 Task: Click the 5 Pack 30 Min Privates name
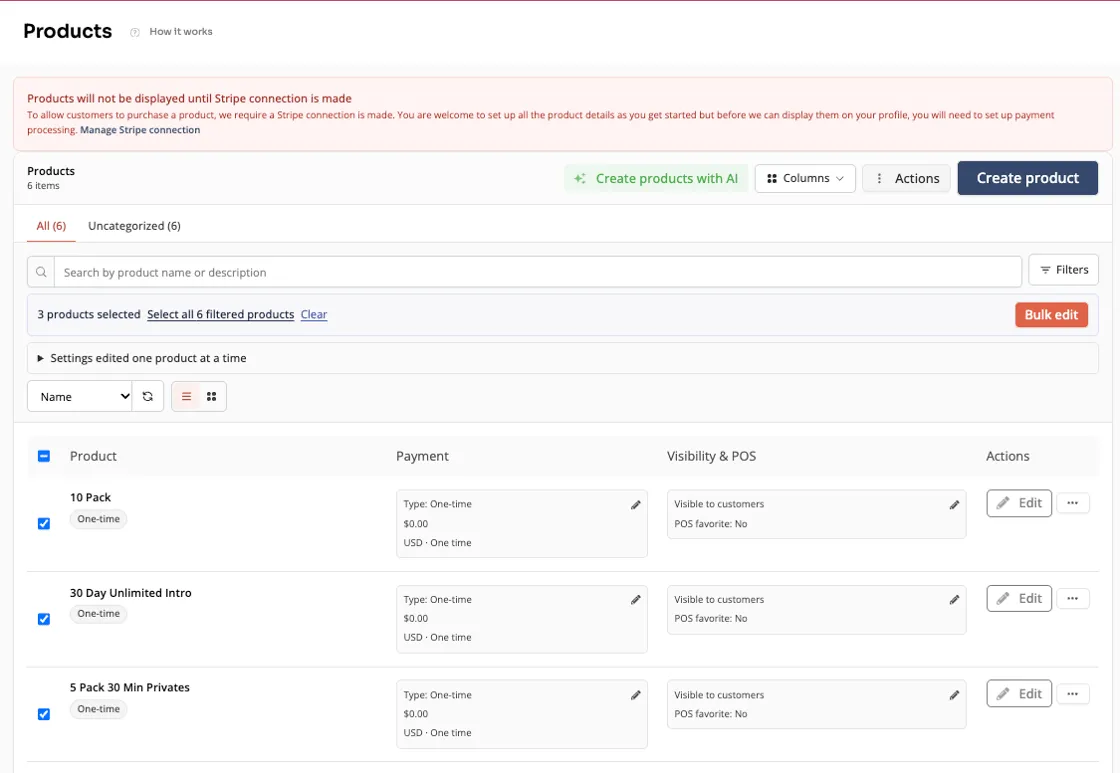click(x=130, y=687)
